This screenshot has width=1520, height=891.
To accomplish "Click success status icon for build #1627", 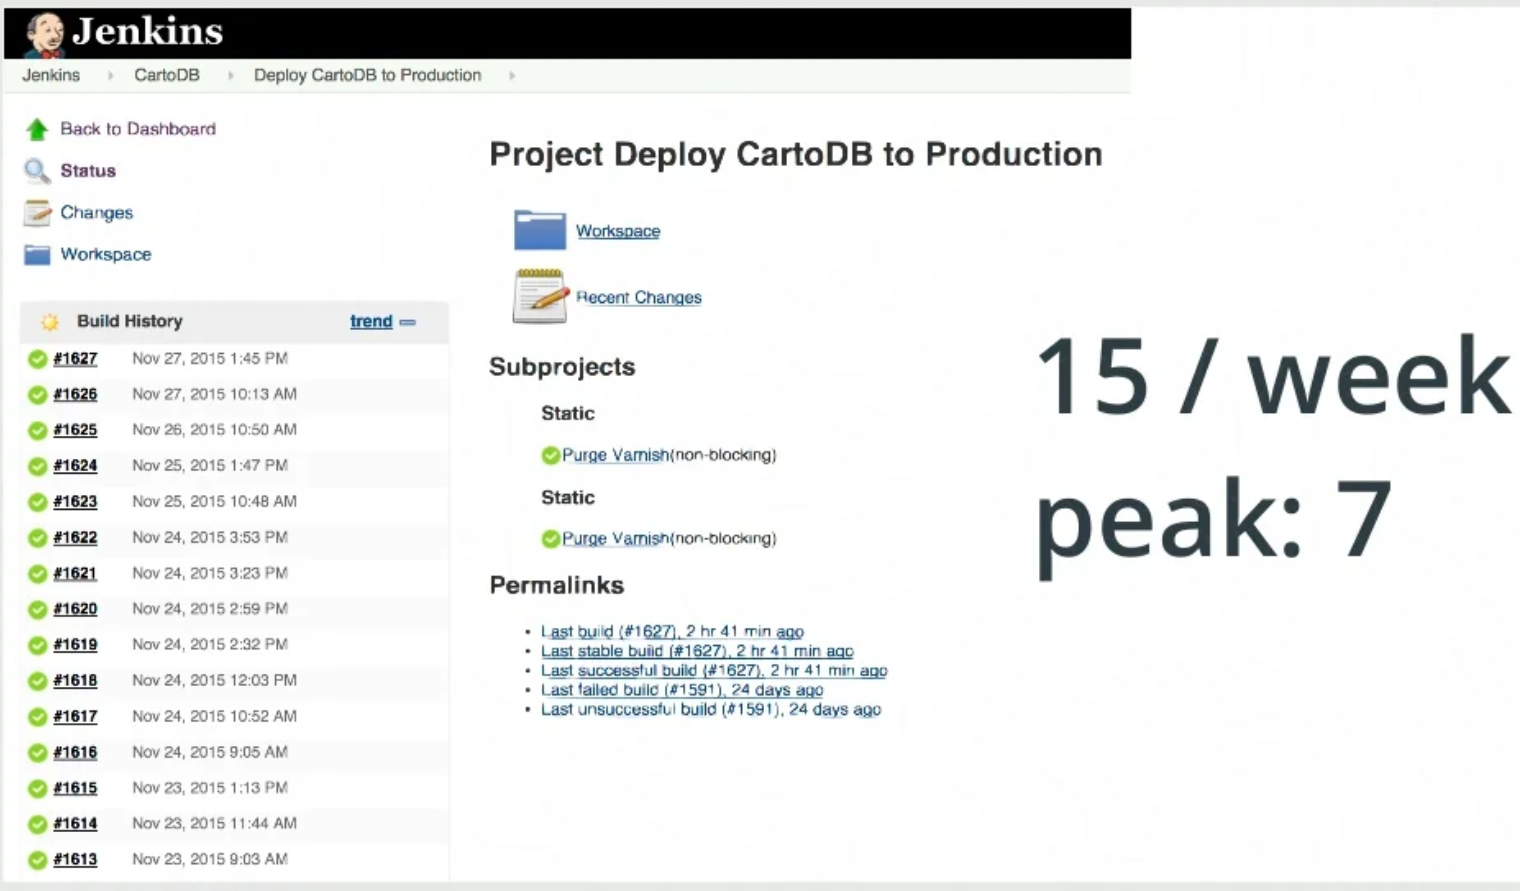I will [x=37, y=359].
